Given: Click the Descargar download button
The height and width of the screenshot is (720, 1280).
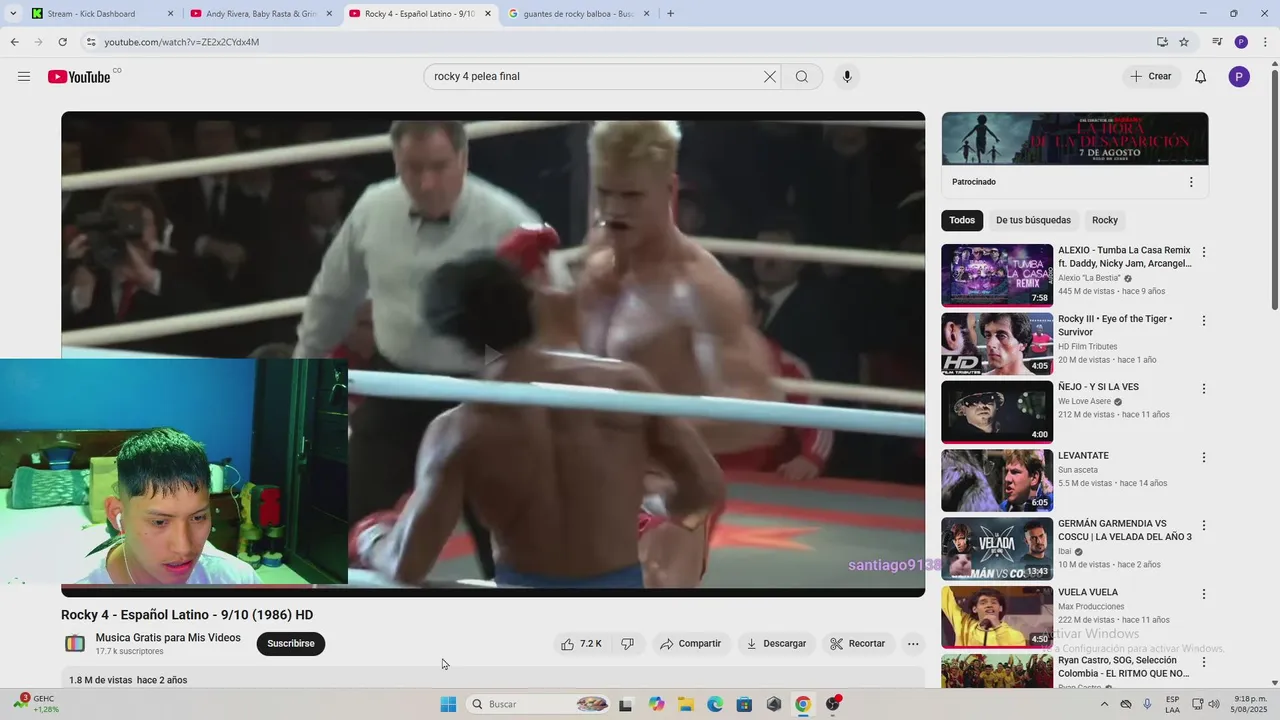Looking at the screenshot, I should point(776,644).
